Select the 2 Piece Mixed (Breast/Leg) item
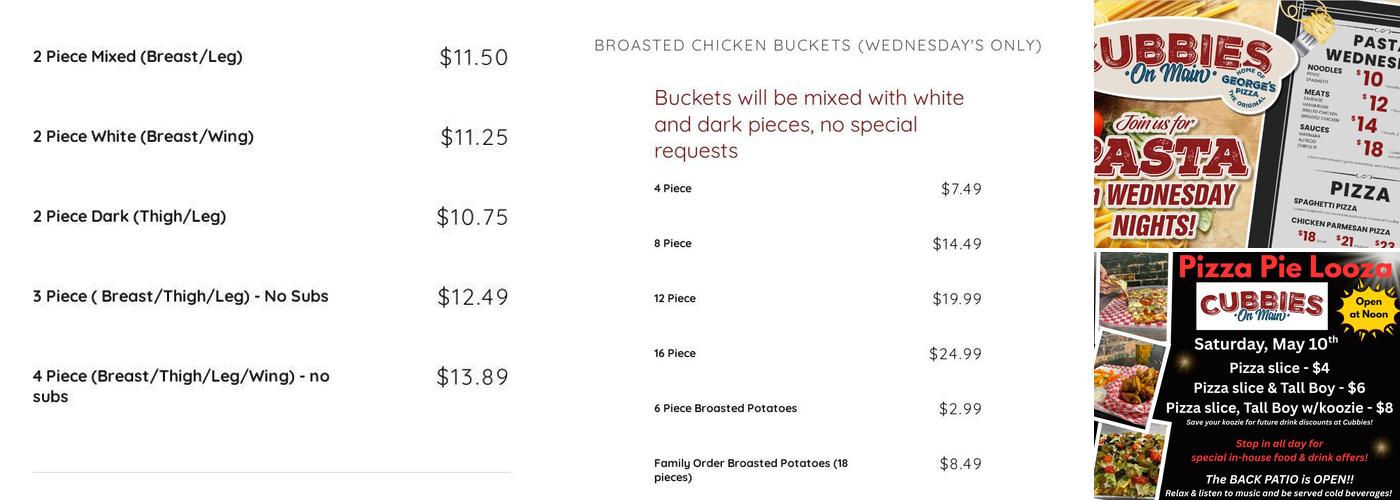The height and width of the screenshot is (500, 1400). (138, 57)
